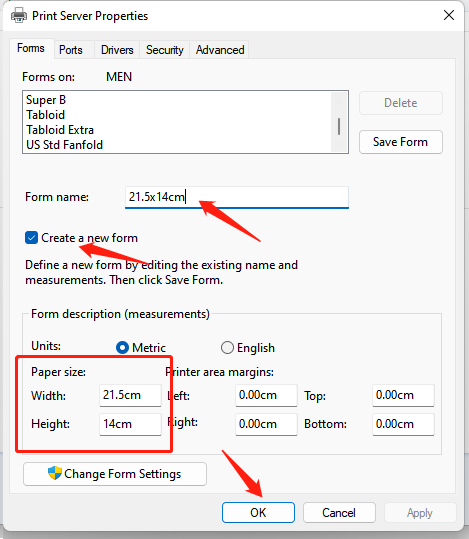
Task: Switch to the Ports tab
Action: point(70,50)
